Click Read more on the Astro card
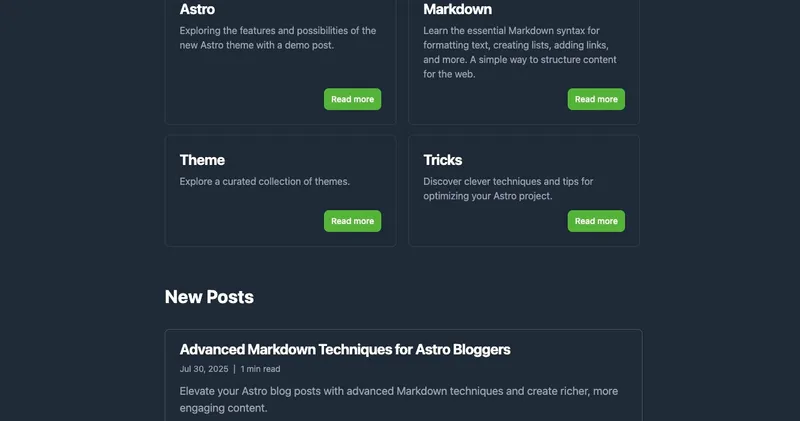 pyautogui.click(x=352, y=99)
